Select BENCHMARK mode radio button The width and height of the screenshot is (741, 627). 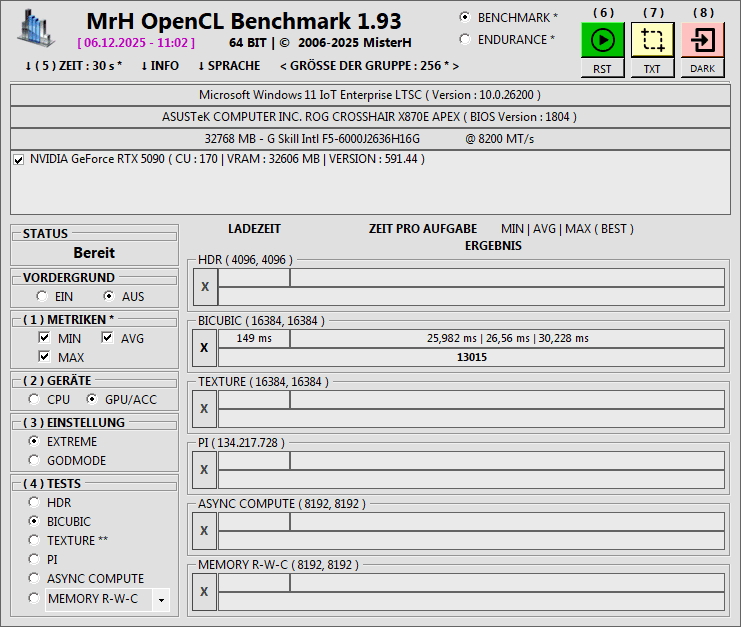coord(465,17)
